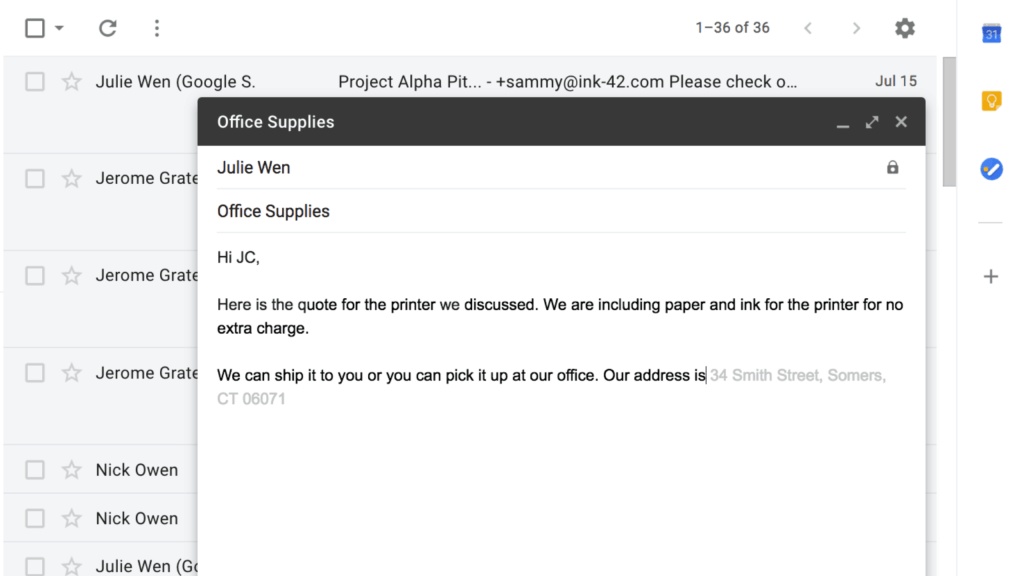Open the More options three-dot menu
Screen dimensions: 1024x576
(156, 28)
